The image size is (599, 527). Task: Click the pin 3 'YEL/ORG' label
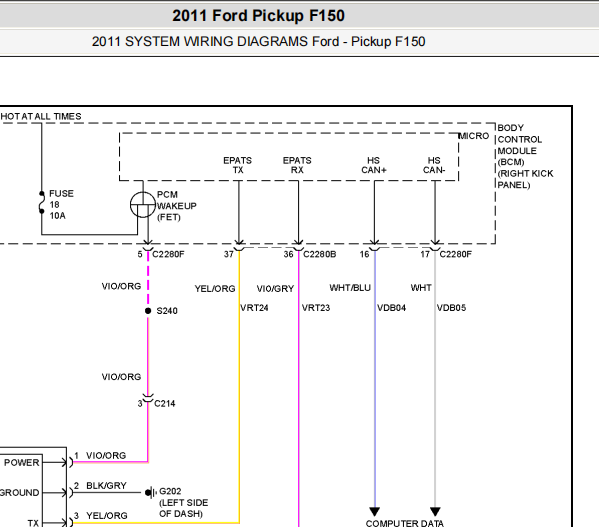(107, 516)
